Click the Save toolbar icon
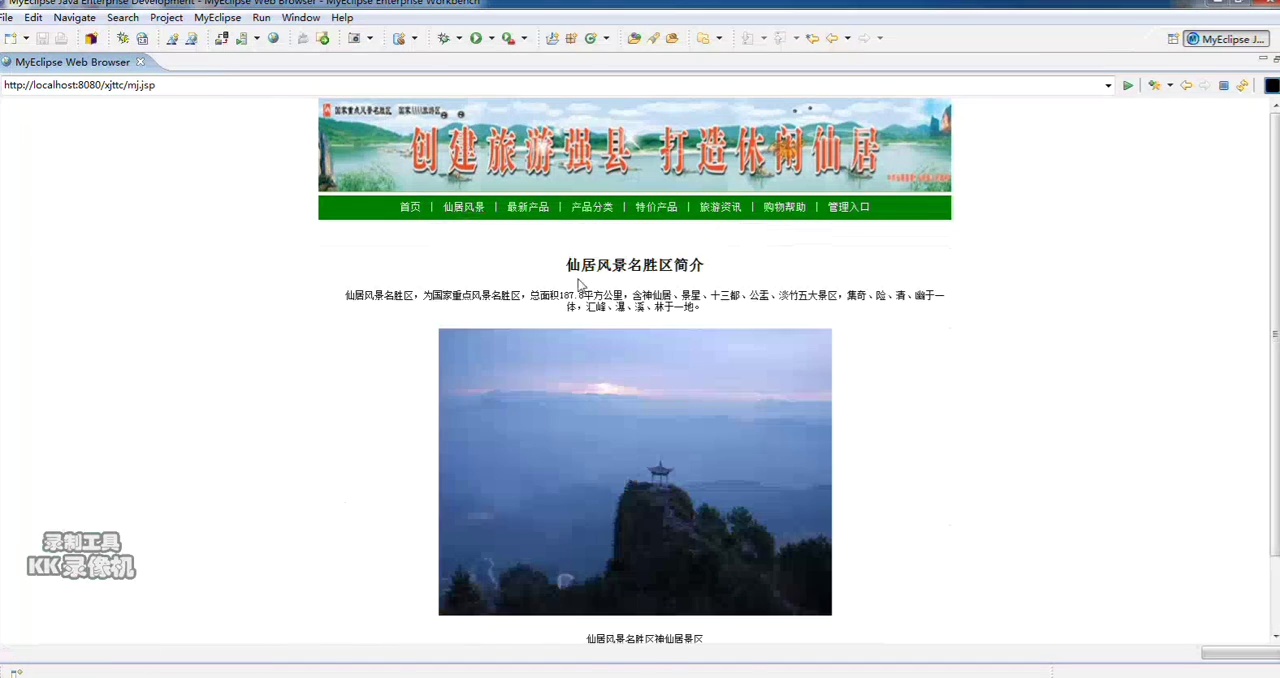The width and height of the screenshot is (1280, 678). pyautogui.click(x=42, y=39)
